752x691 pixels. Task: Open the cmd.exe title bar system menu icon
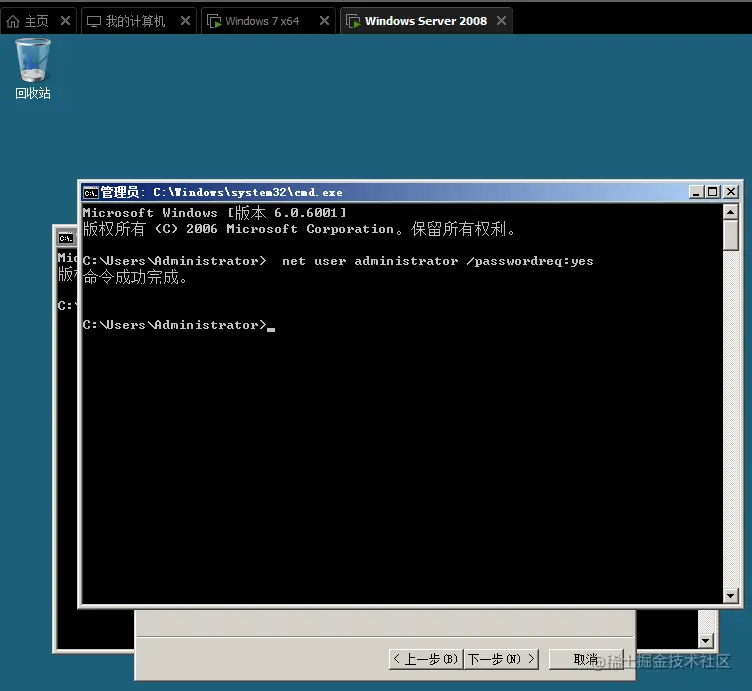click(x=90, y=193)
